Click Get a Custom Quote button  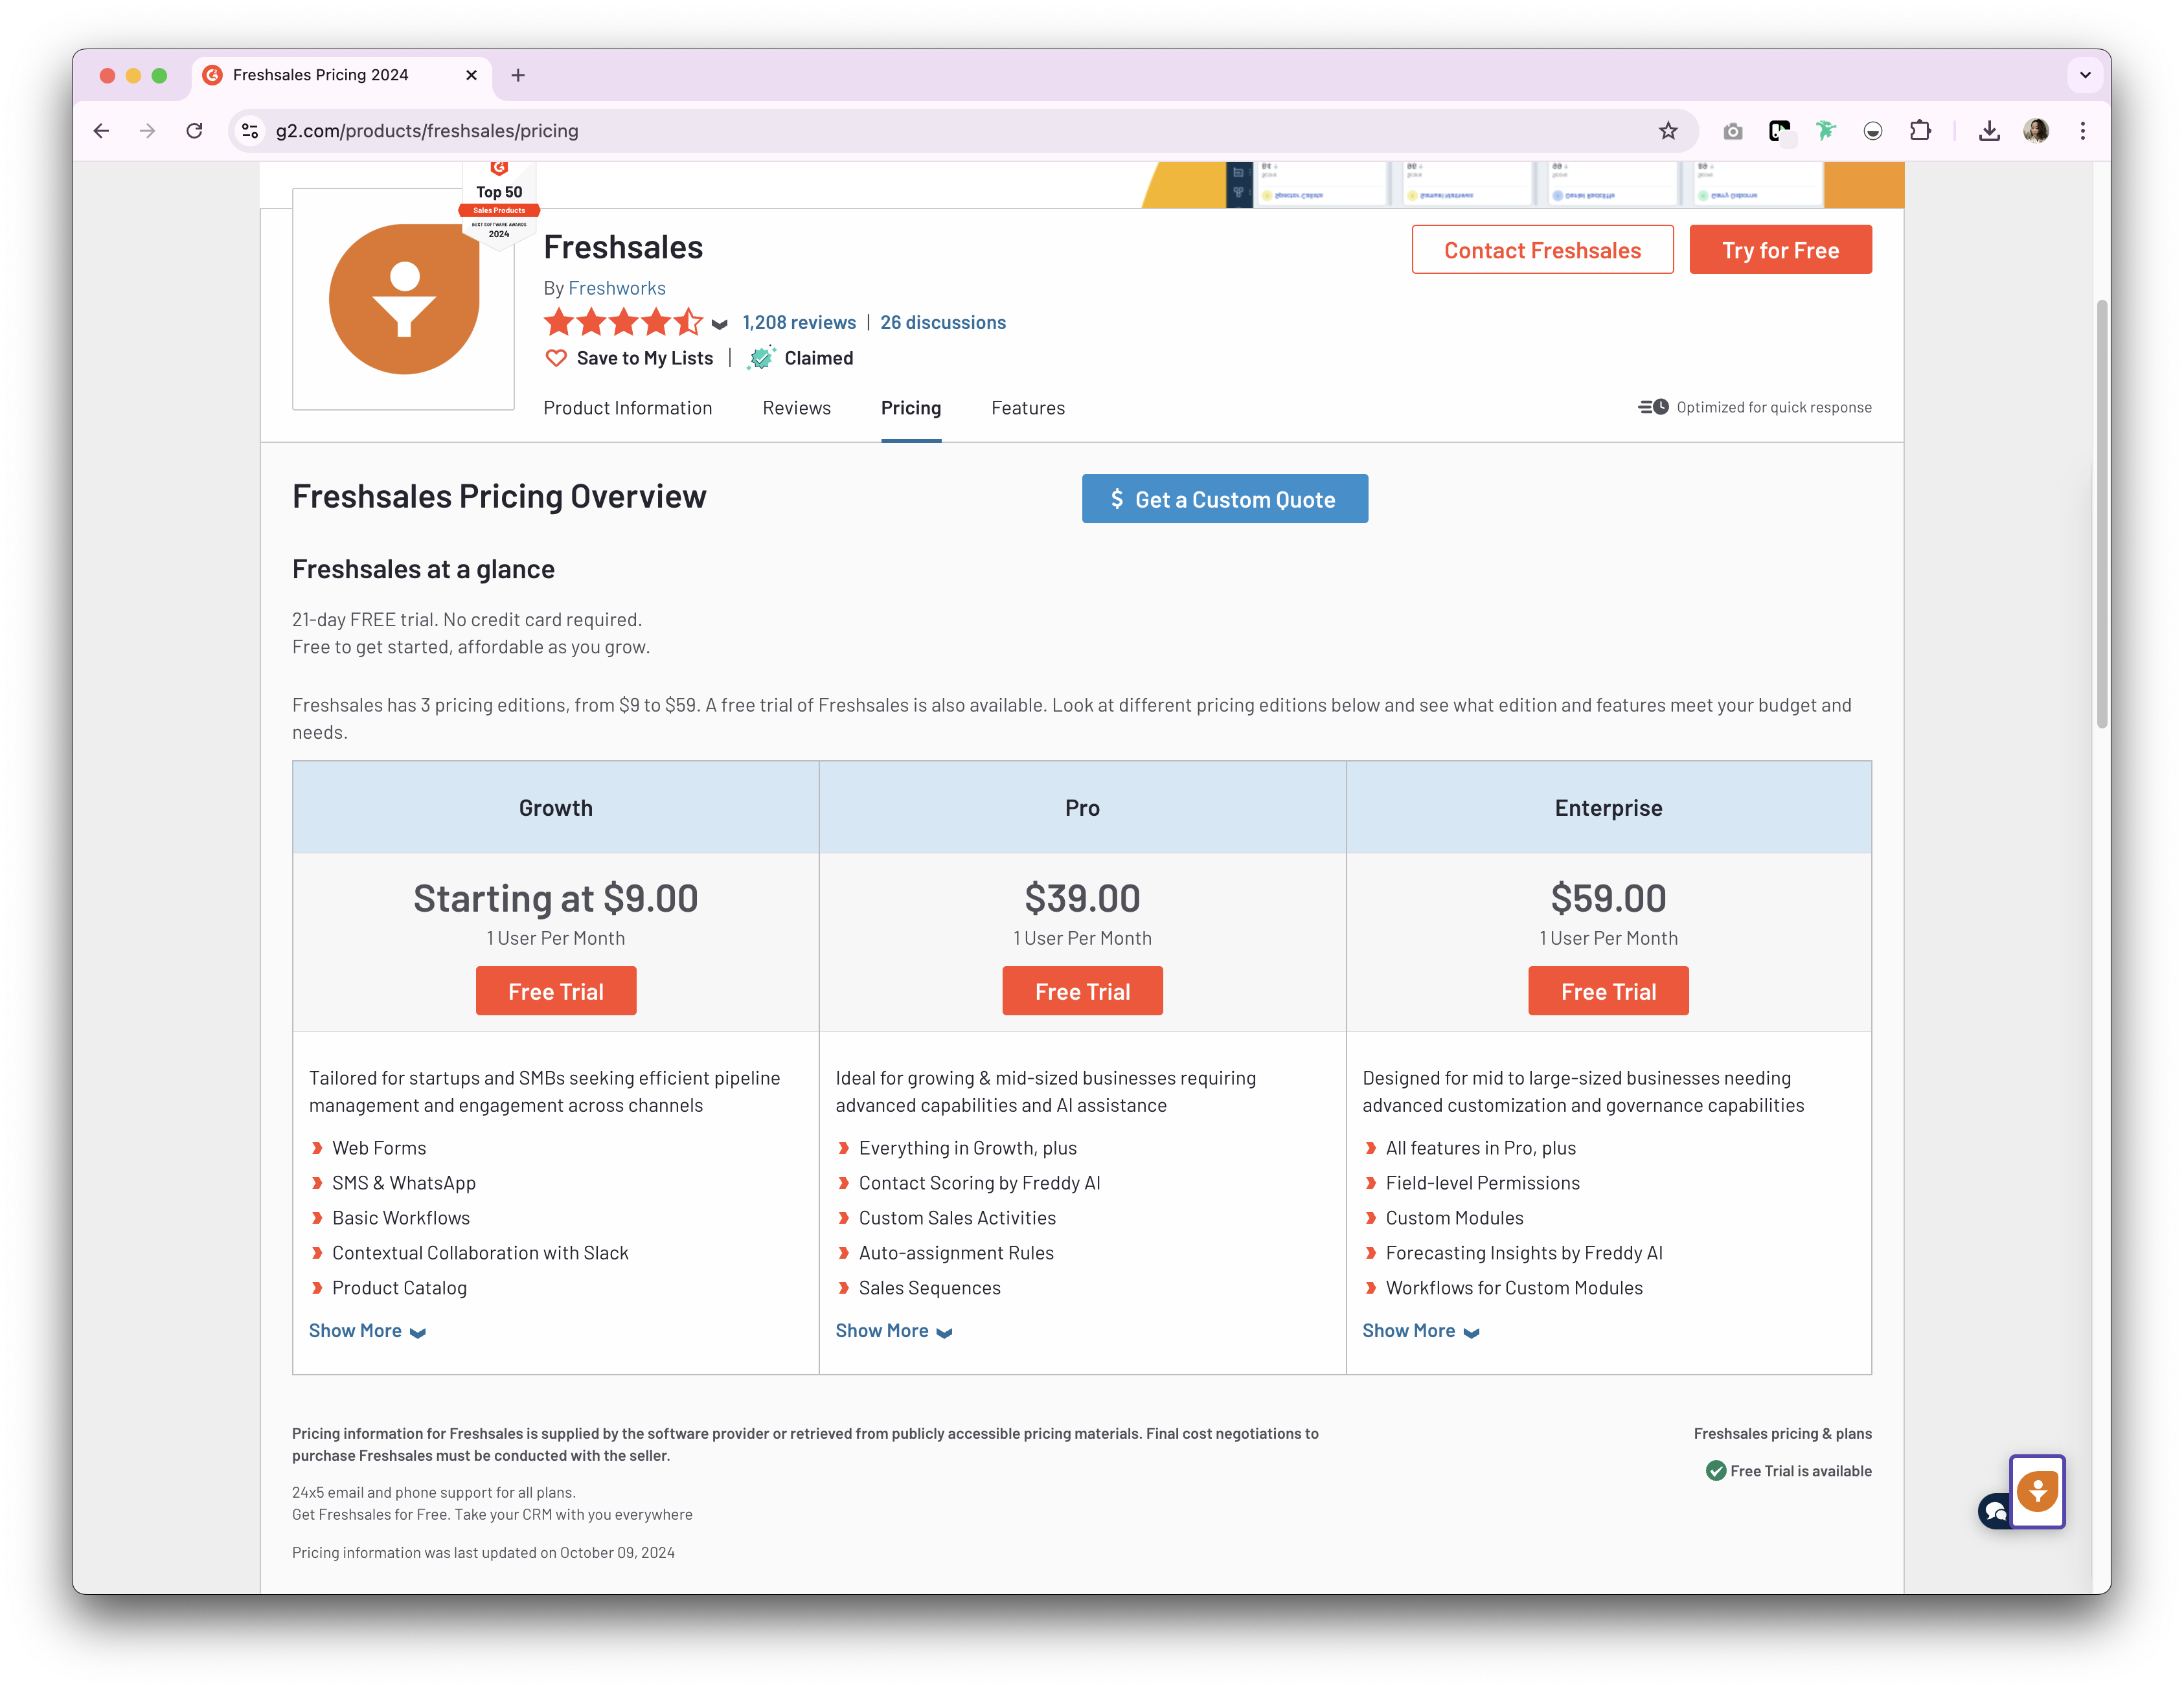coord(1224,499)
